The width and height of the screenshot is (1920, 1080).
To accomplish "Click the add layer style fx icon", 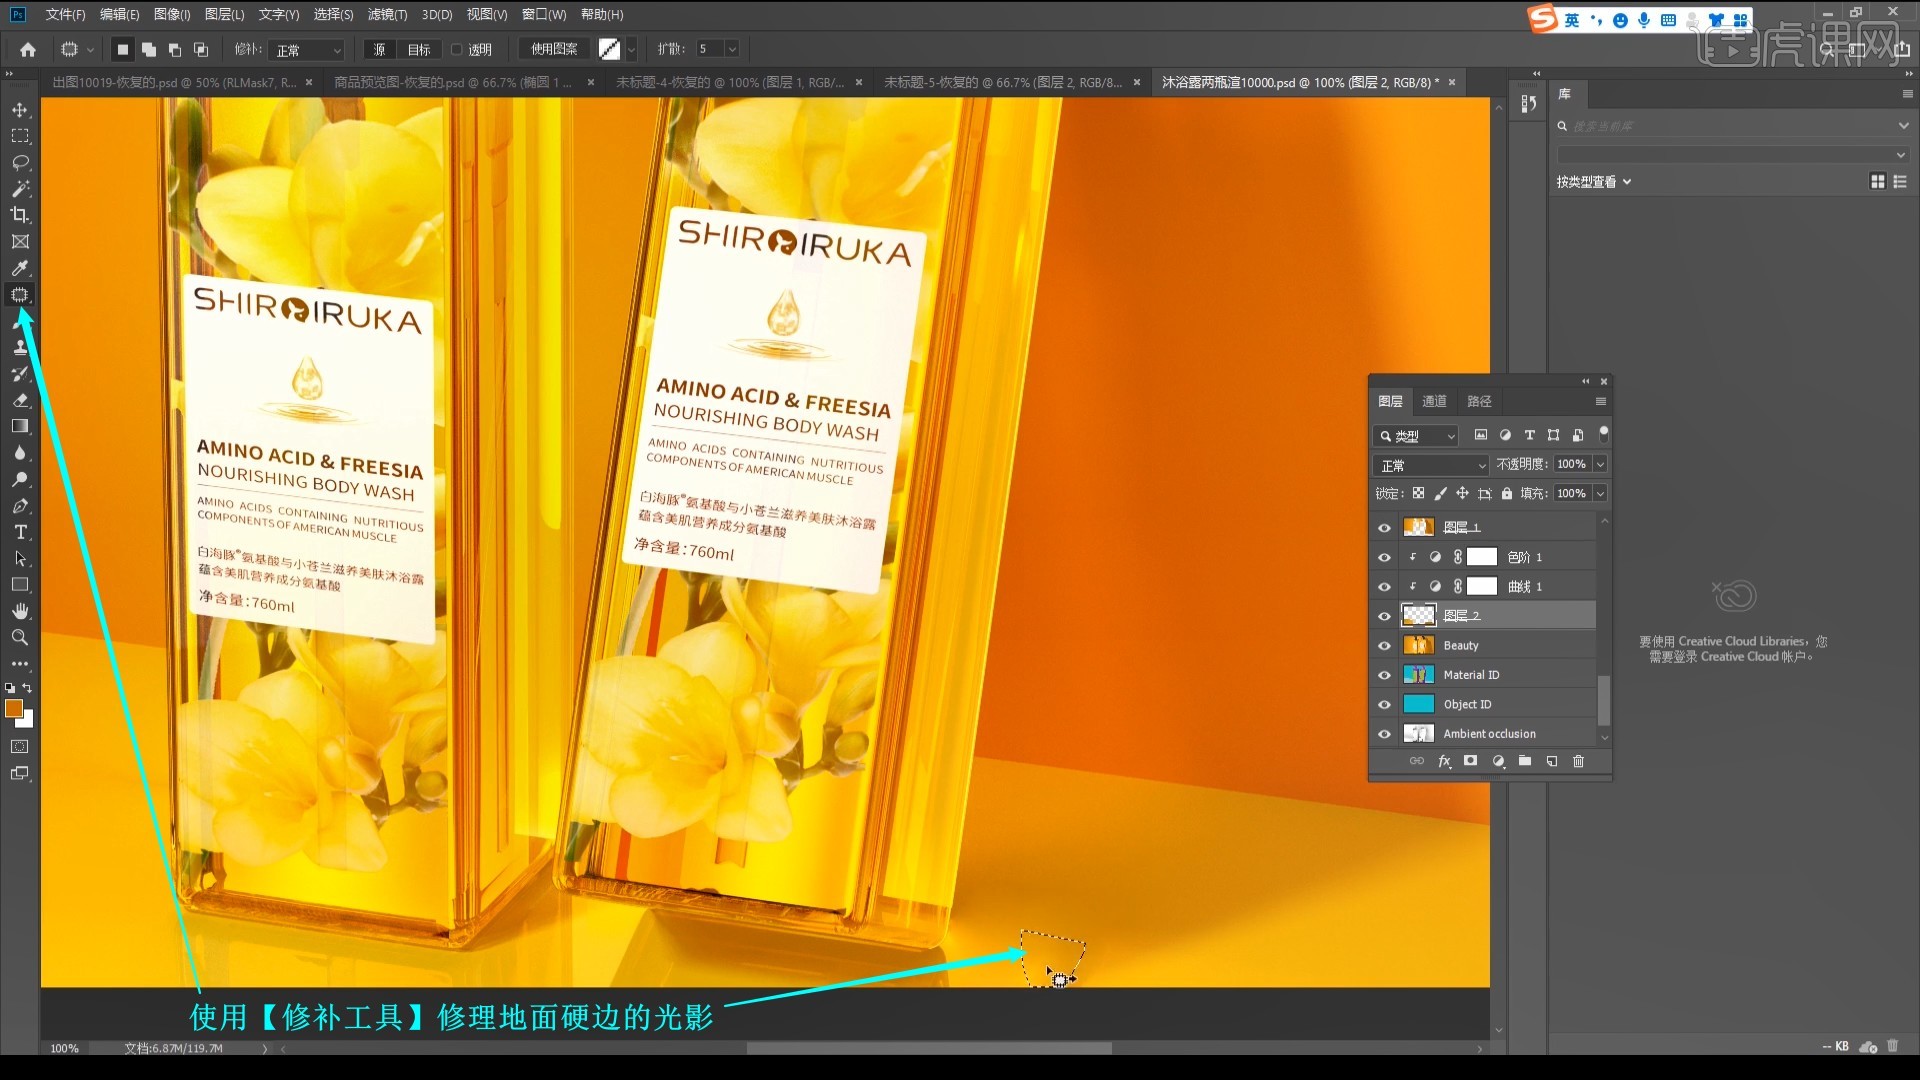I will coord(1444,761).
